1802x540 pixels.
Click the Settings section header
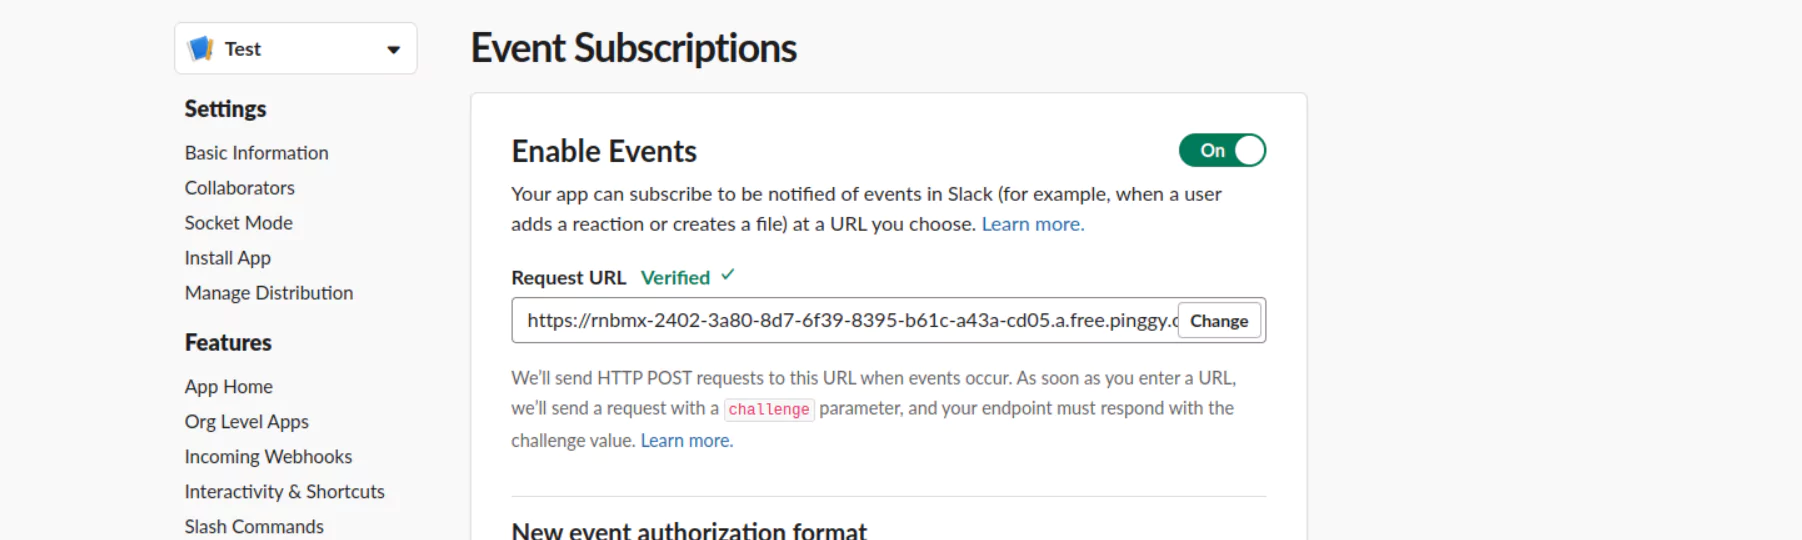pos(226,109)
